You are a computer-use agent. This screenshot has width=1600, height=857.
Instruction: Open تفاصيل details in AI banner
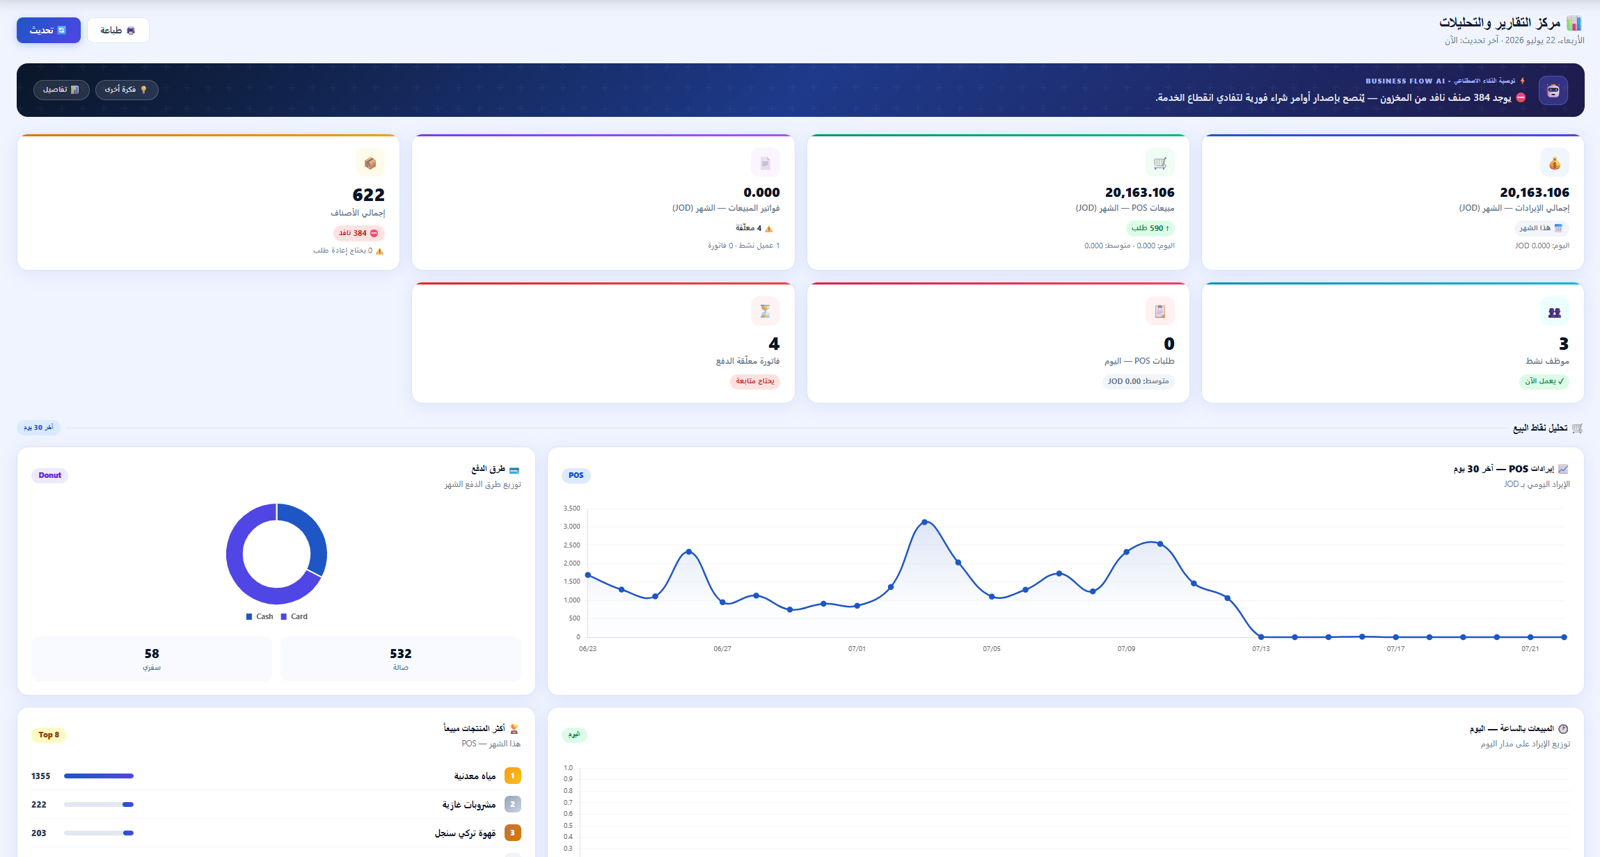pos(61,90)
